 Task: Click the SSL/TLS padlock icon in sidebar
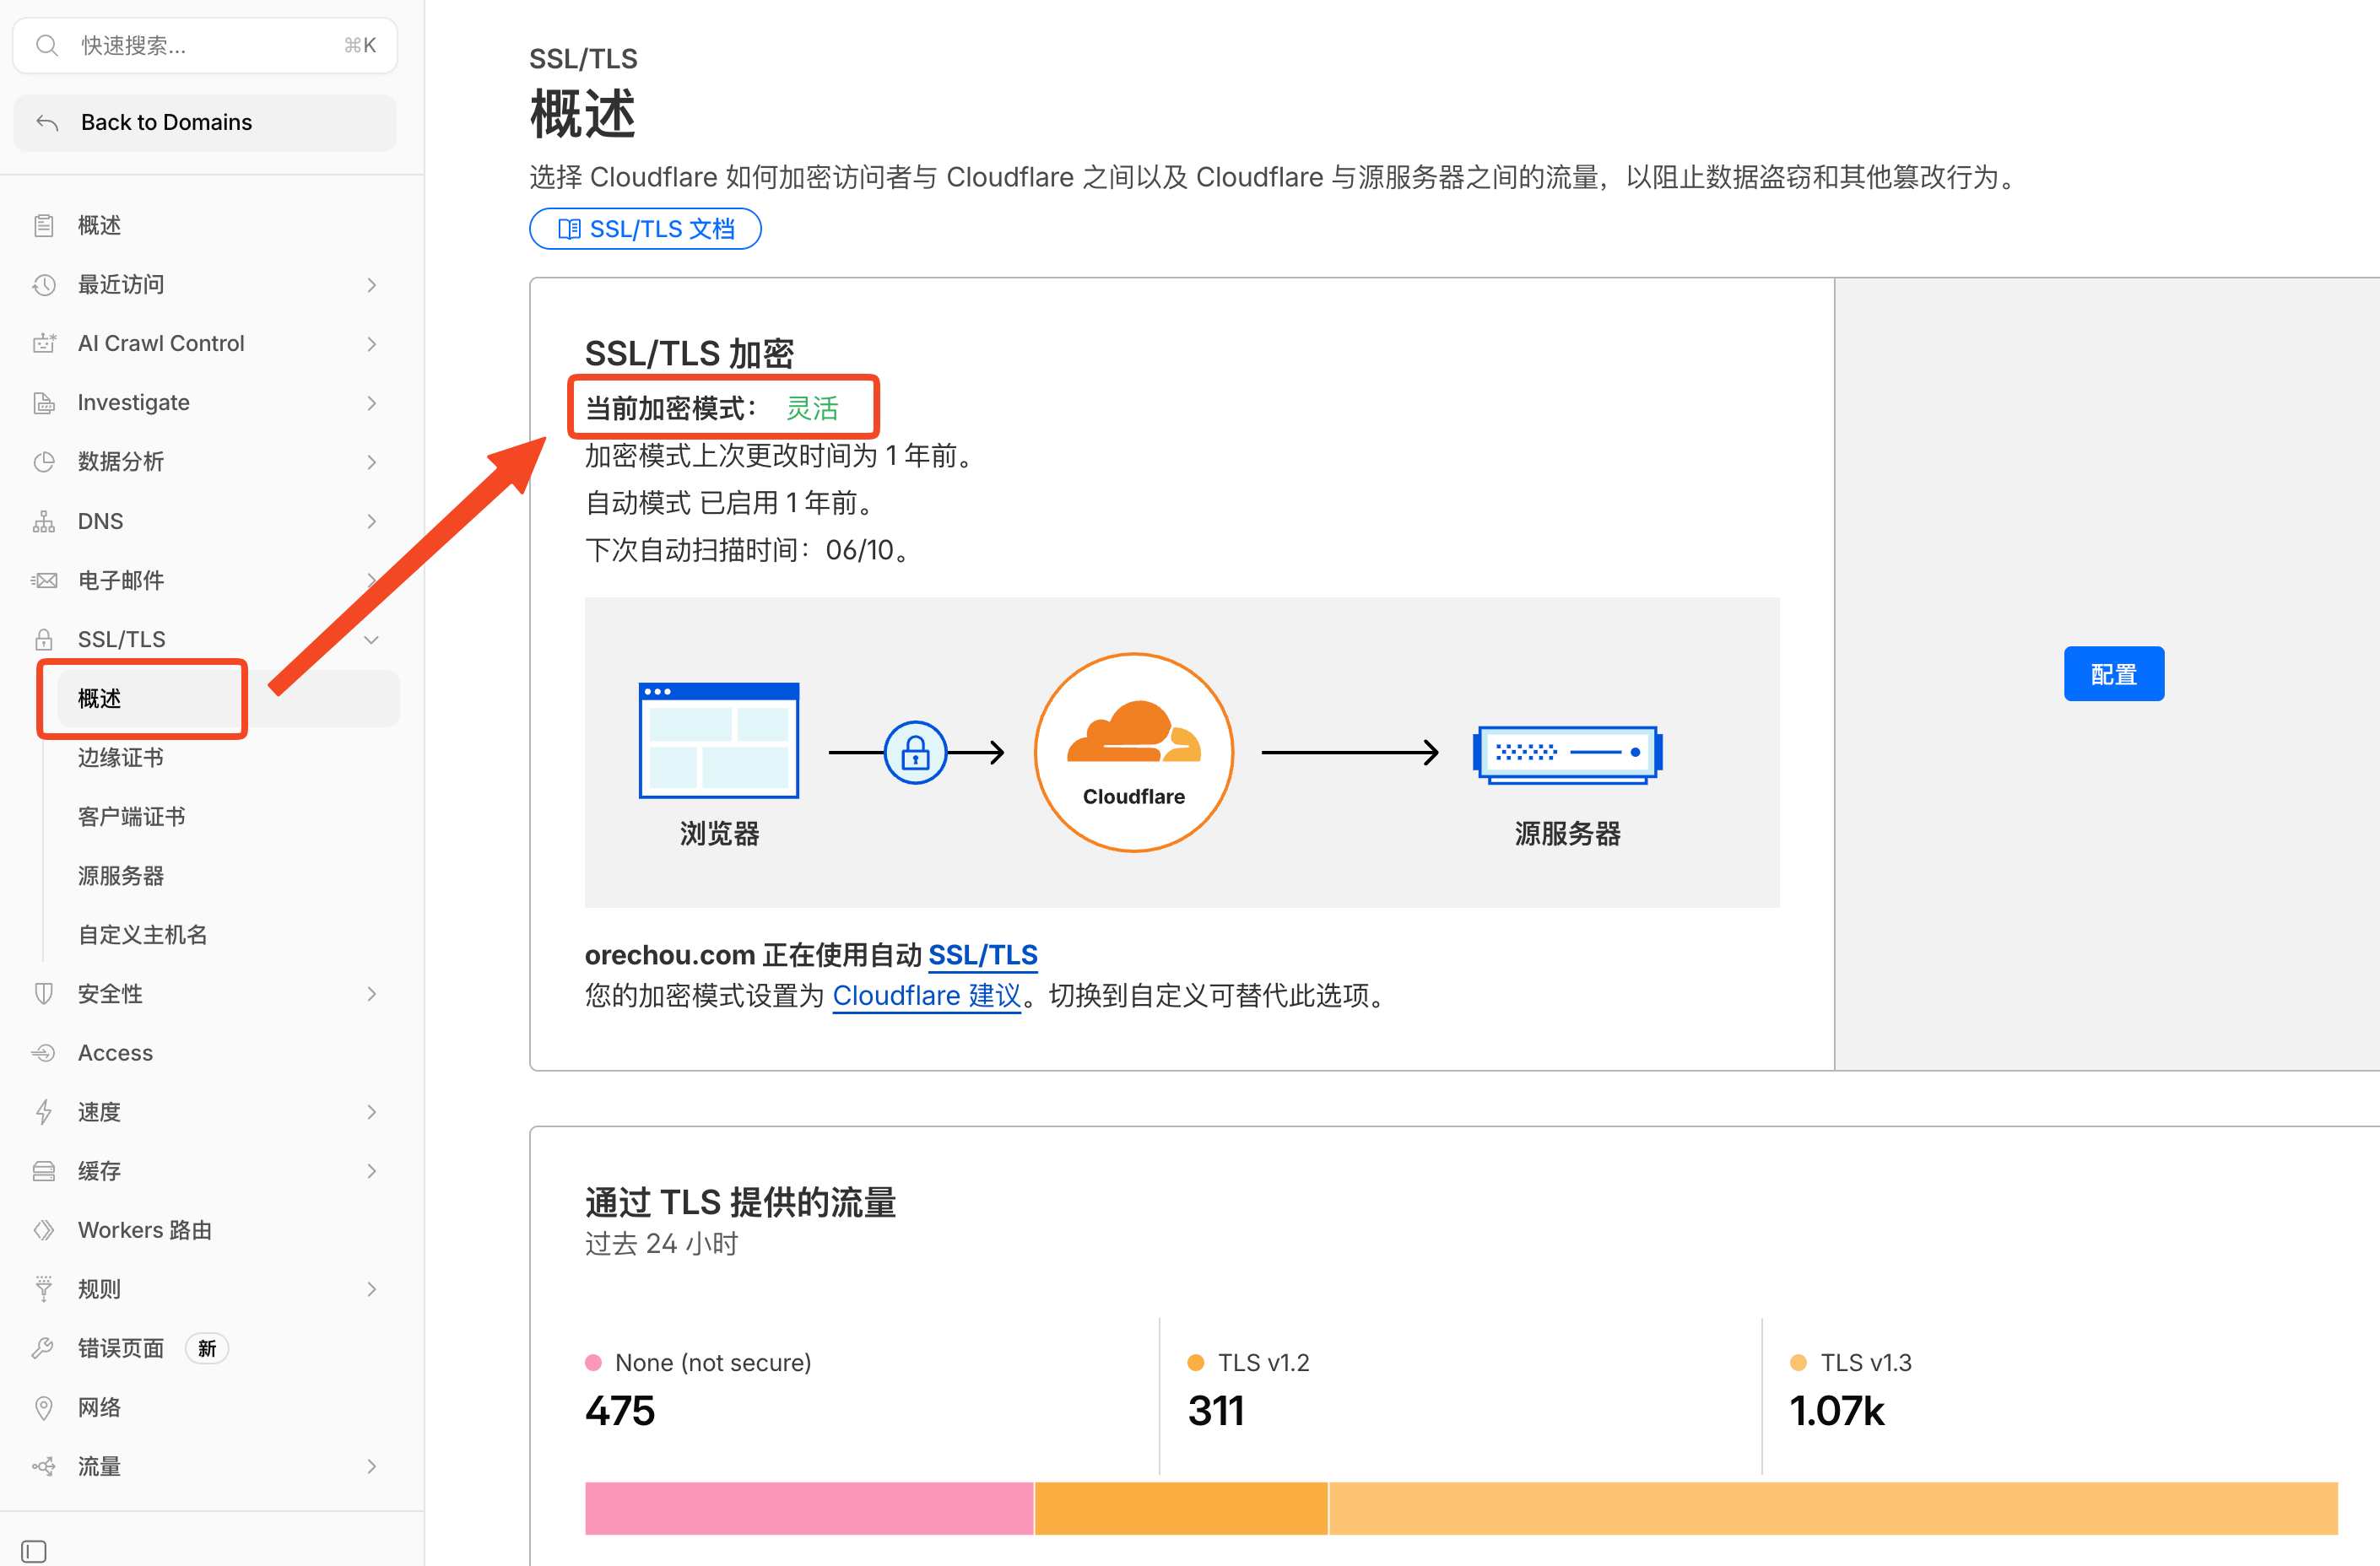(44, 639)
